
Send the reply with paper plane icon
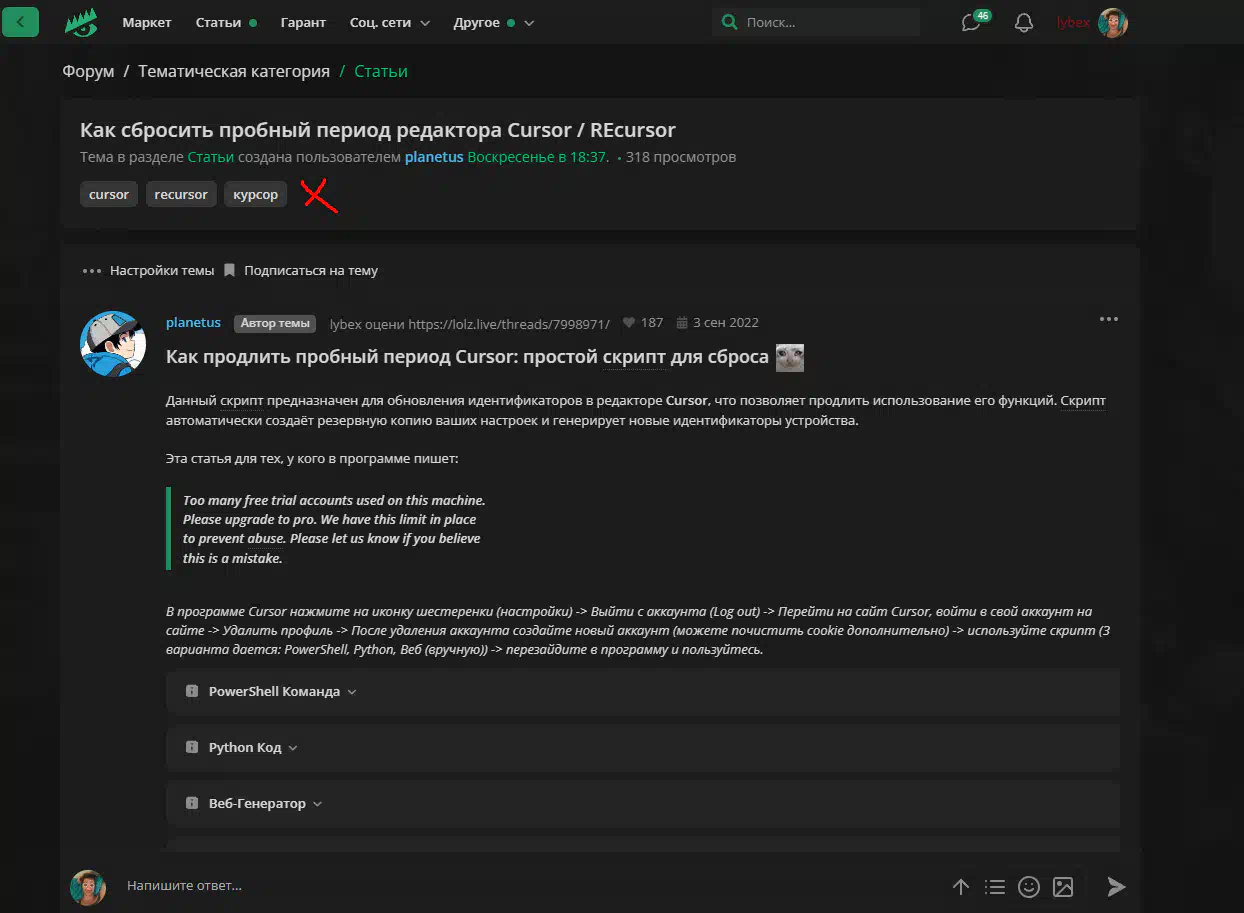(1116, 886)
